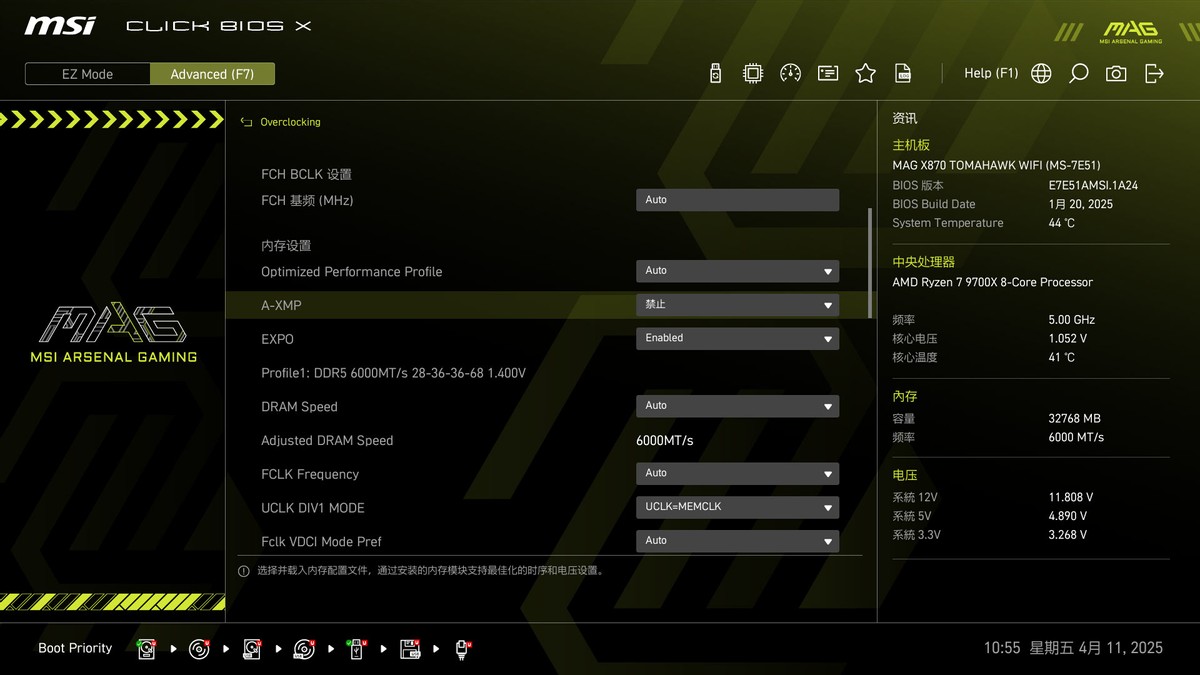This screenshot has height=675, width=1200.
Task: Open the A-XMP dropdown set to 禁止
Action: click(x=737, y=305)
